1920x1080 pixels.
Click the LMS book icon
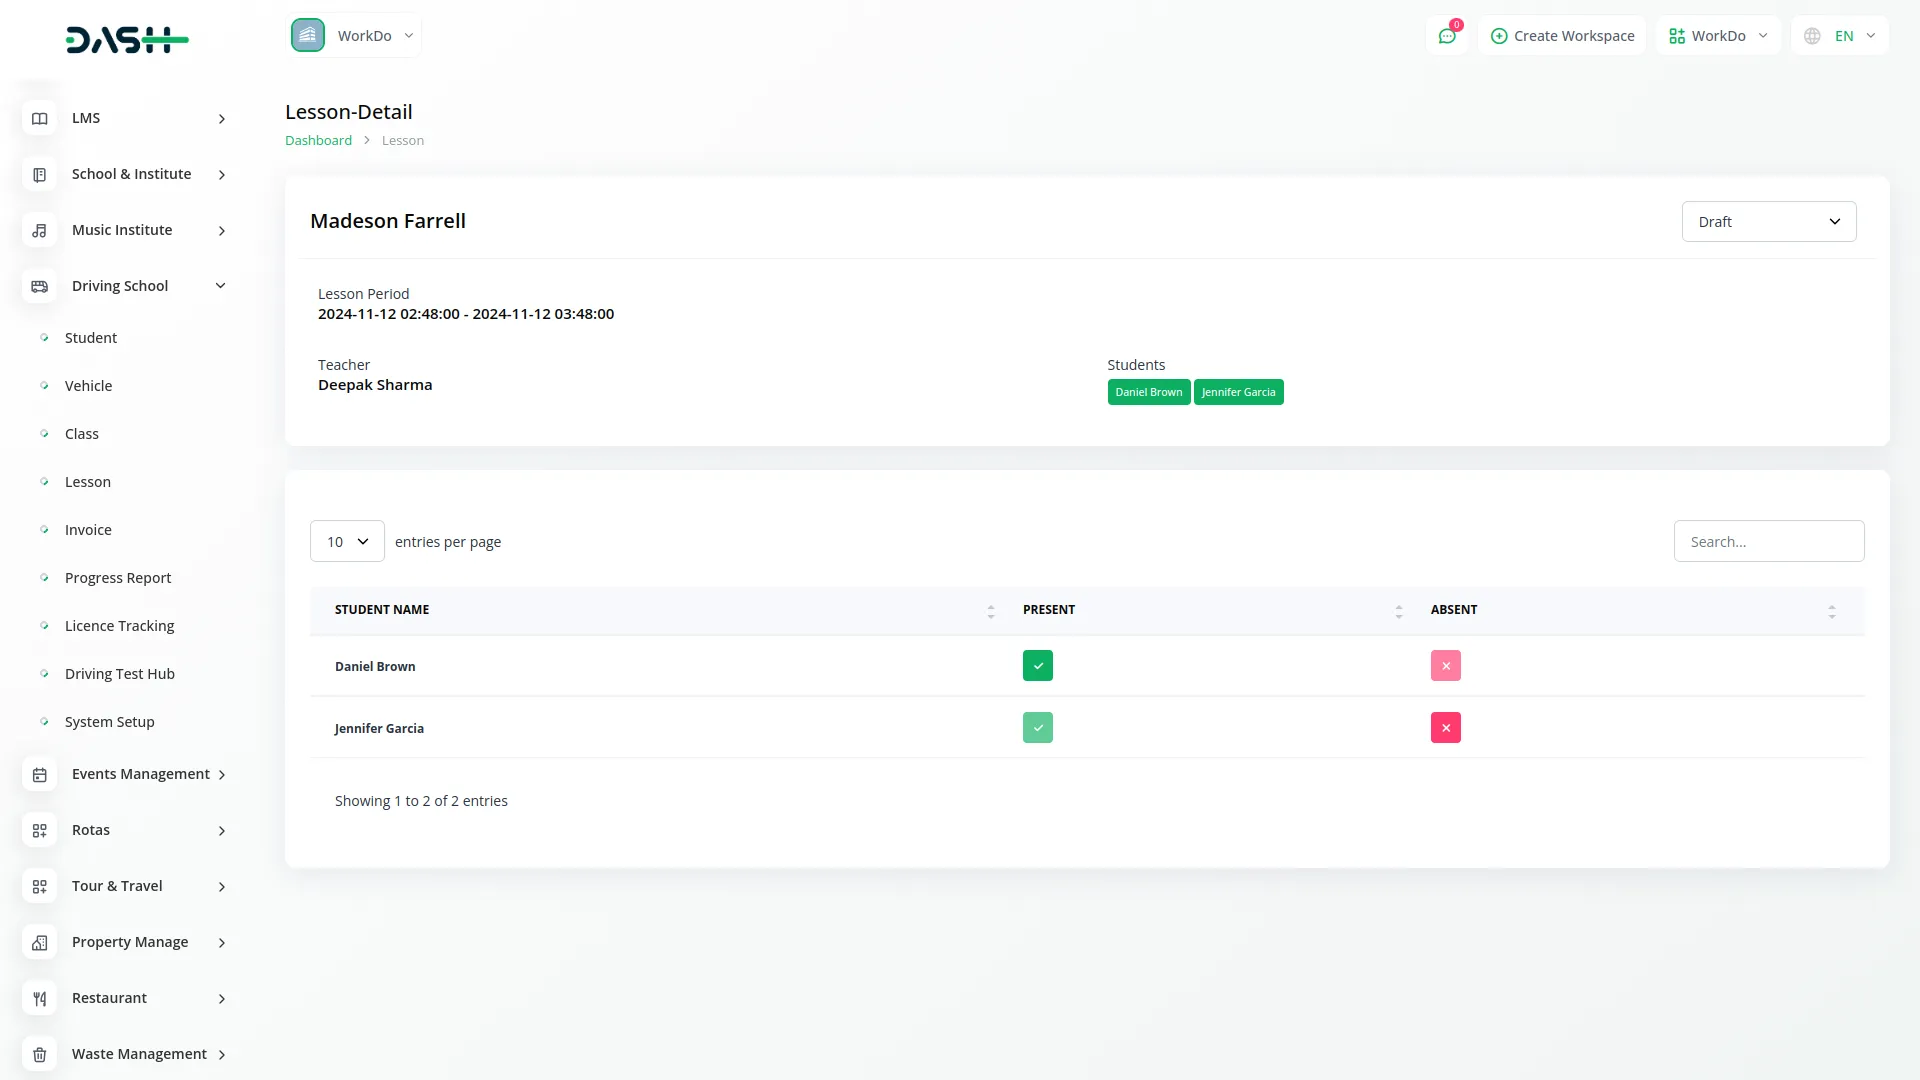coord(39,118)
